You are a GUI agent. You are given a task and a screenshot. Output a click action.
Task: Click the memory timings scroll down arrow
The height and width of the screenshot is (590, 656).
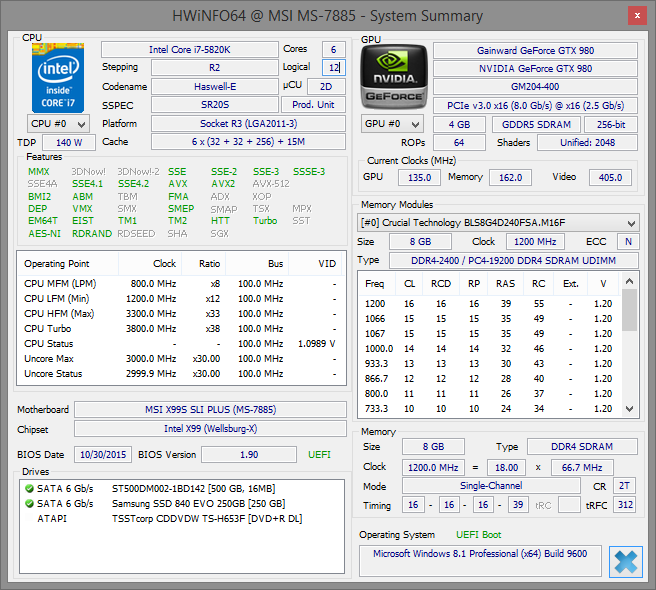pos(630,409)
